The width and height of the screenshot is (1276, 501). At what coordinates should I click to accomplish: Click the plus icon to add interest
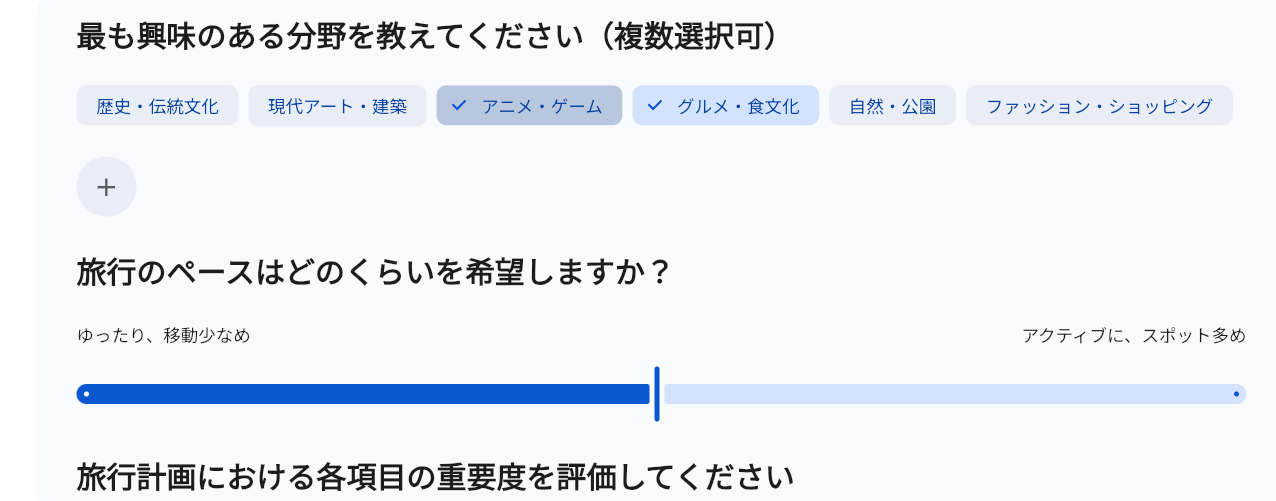tap(106, 187)
